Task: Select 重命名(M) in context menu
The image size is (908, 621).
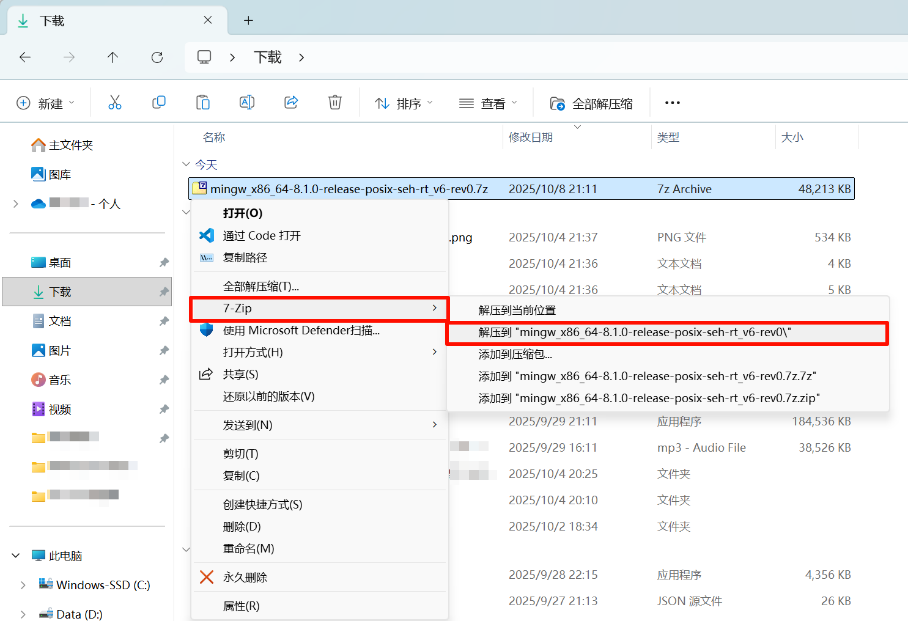Action: tap(320, 549)
